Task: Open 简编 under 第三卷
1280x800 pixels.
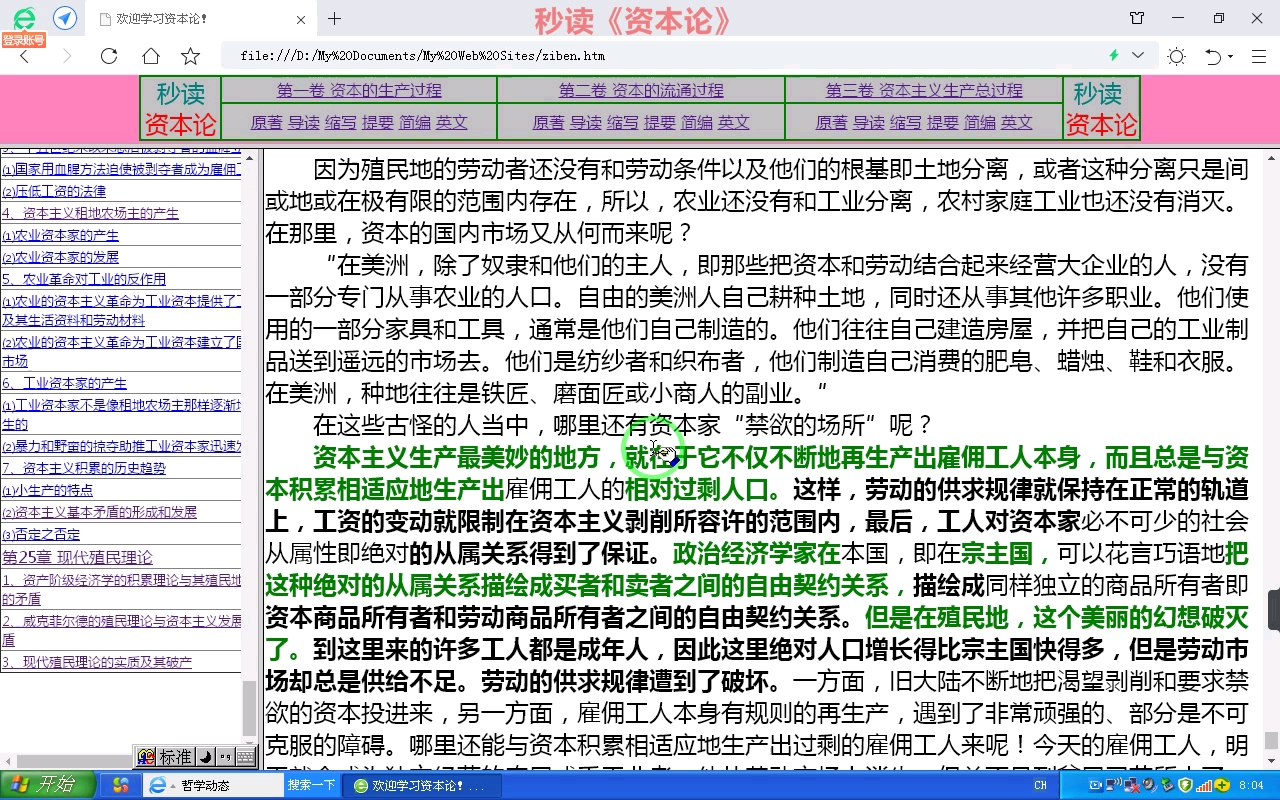Action: (x=980, y=122)
